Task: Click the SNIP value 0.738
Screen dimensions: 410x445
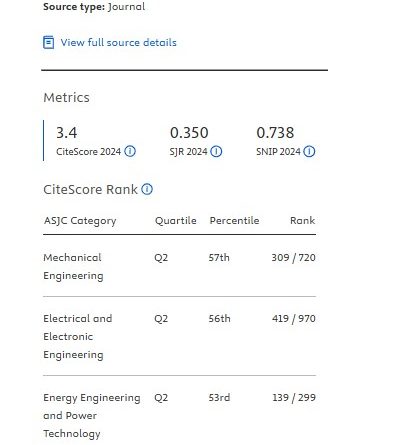Action: coord(275,133)
